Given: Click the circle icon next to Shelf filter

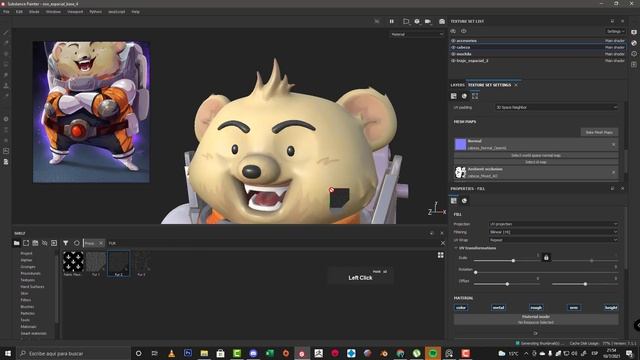Looking at the screenshot, I should tap(76, 243).
